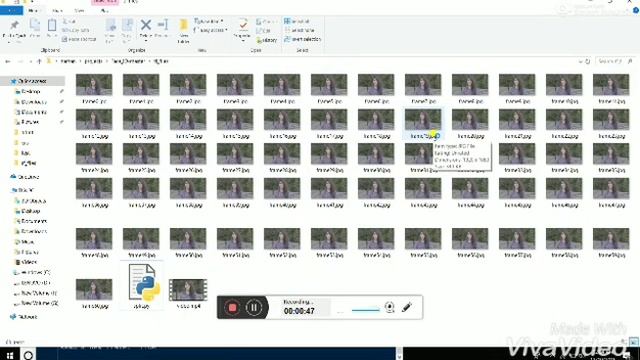Click Invert selection in the ribbon

[303, 39]
